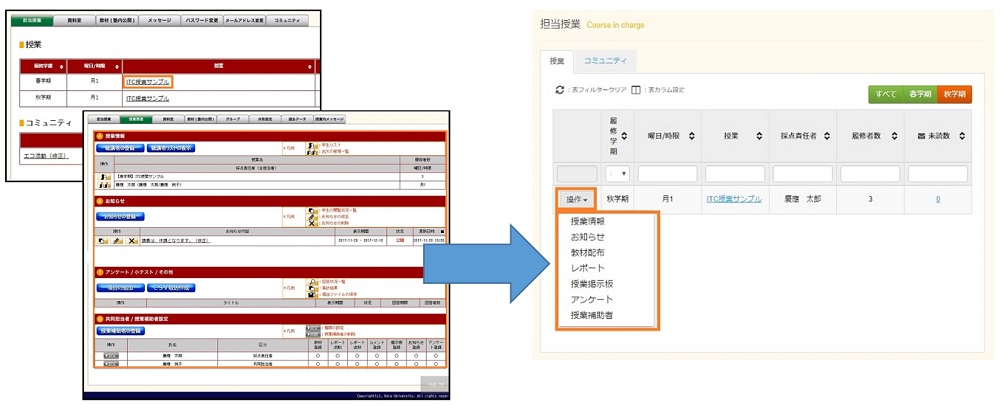This screenshot has width=1000, height=405.
Task: Show すべて semesters filter
Action: click(885, 94)
